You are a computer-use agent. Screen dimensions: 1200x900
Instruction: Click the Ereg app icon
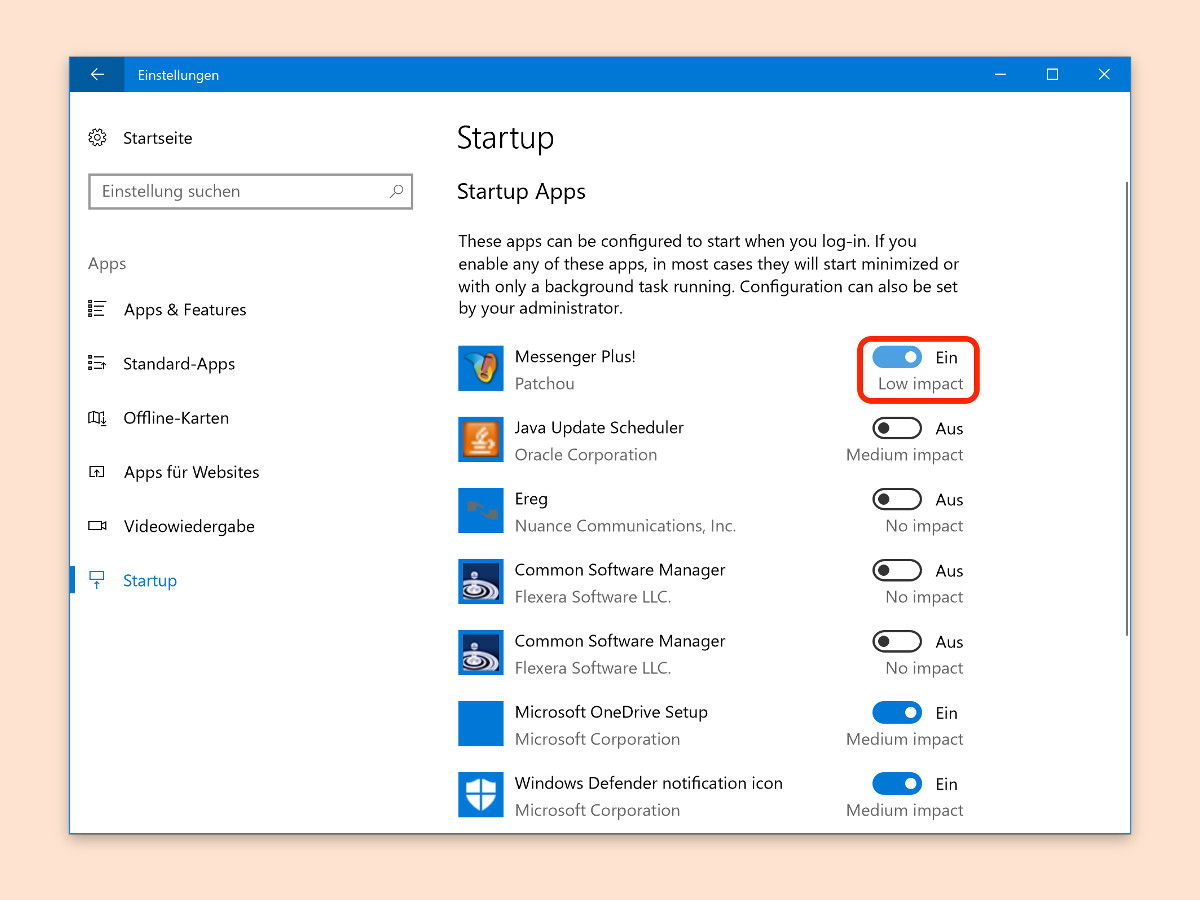[x=480, y=511]
